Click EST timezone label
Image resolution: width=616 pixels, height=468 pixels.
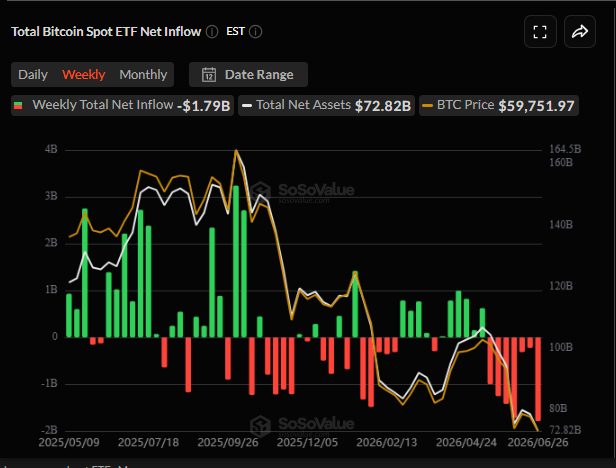(x=235, y=31)
